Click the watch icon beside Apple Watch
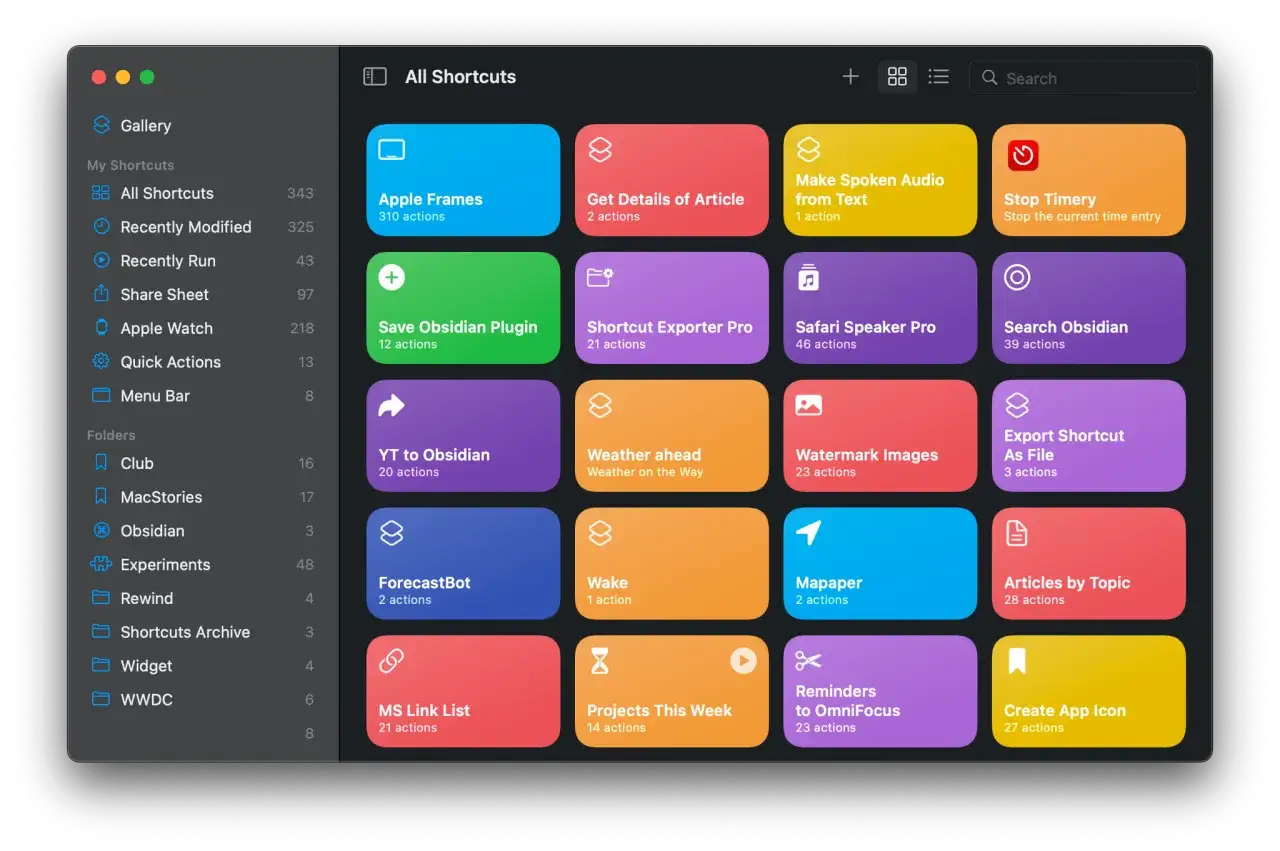Screen dimensions: 1280x851 pos(101,327)
